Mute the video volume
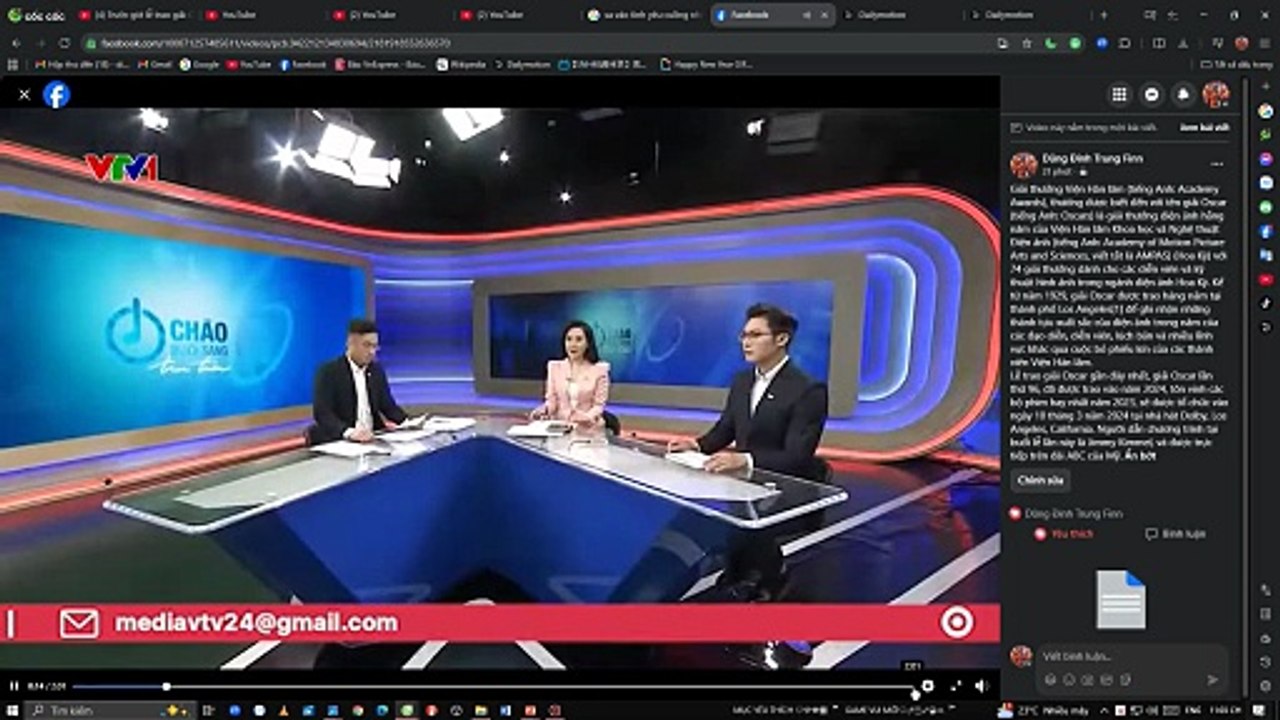1280x720 pixels. tap(981, 686)
